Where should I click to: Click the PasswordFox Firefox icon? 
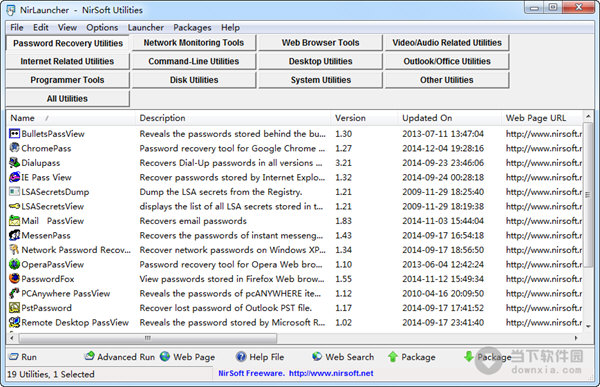(x=15, y=279)
